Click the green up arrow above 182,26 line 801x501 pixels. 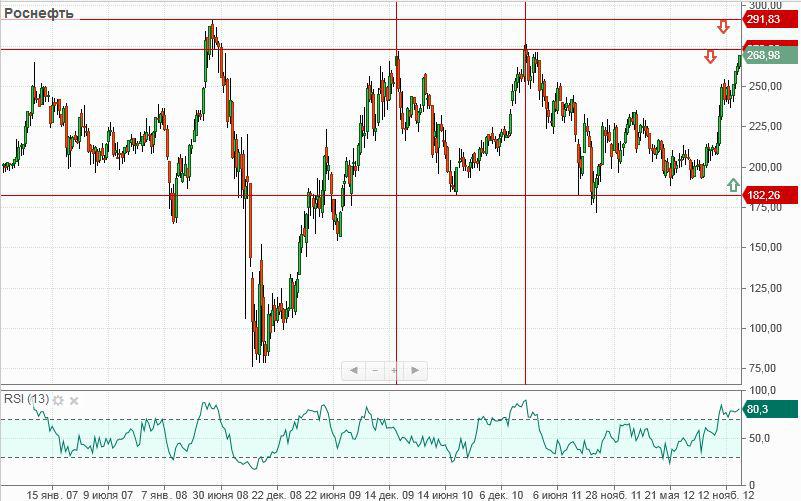pos(733,185)
